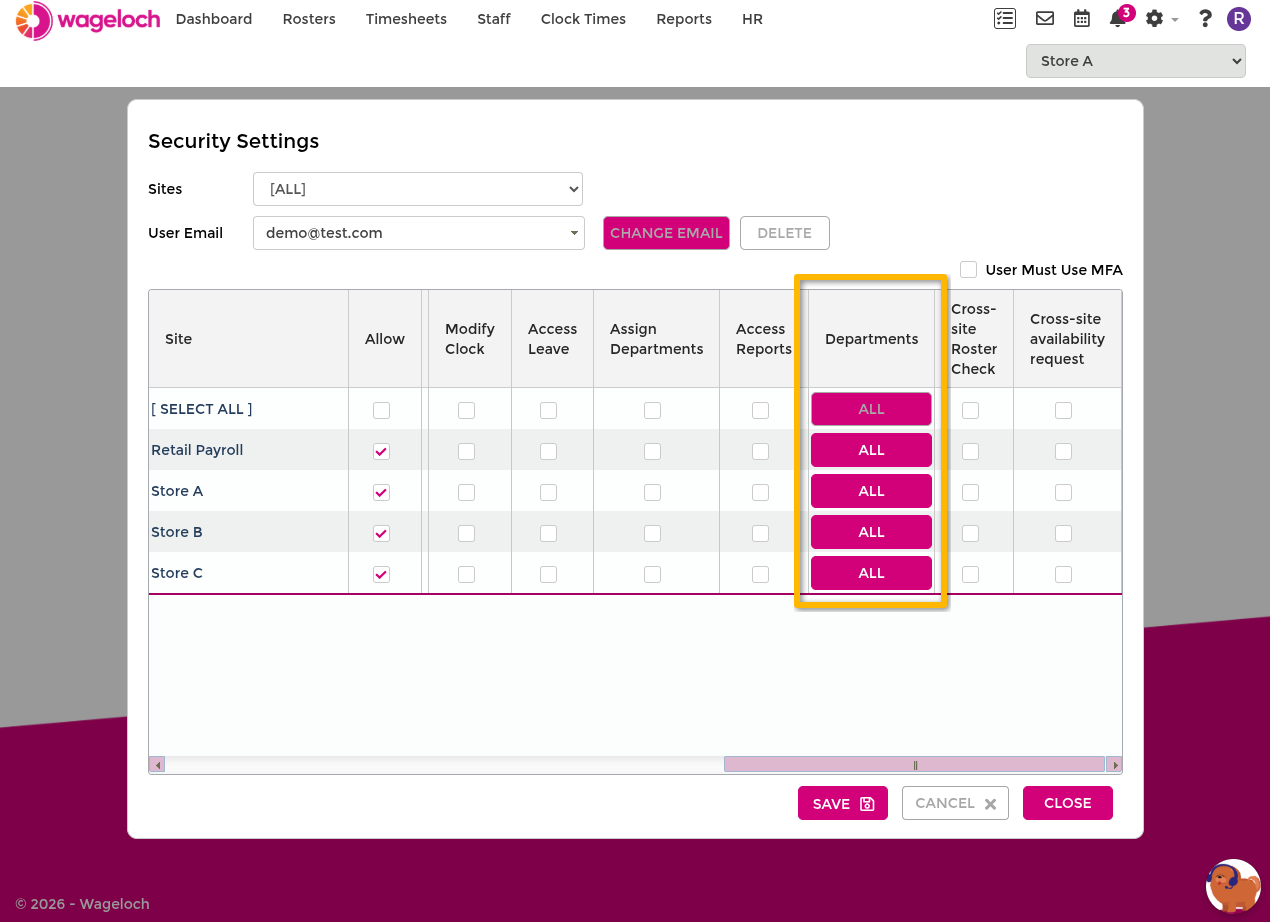Click the Wageloch logo
This screenshot has height=922, width=1270.
88,20
